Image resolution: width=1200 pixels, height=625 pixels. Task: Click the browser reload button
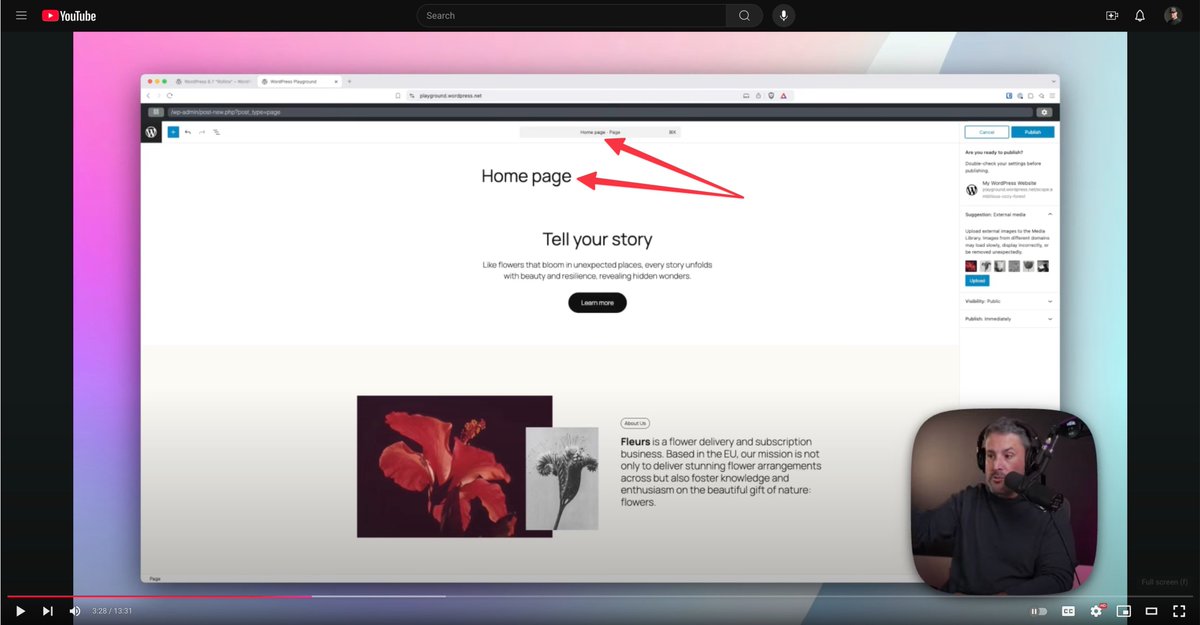click(169, 95)
